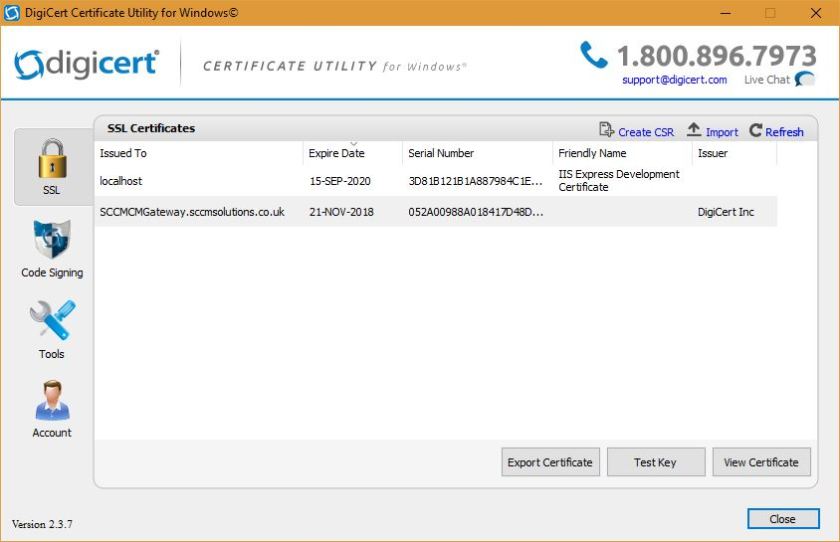Image resolution: width=840 pixels, height=542 pixels.
Task: Sort by Issuer column header
Action: [x=713, y=154]
